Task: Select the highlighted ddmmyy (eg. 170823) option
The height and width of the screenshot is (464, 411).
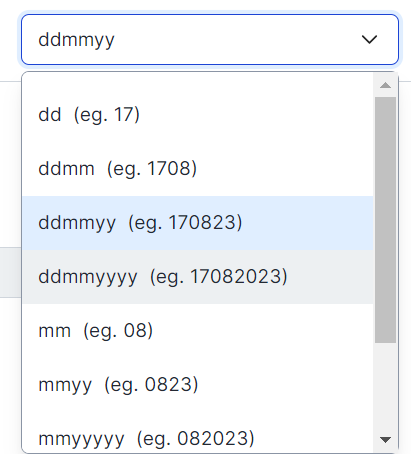Action: (198, 223)
